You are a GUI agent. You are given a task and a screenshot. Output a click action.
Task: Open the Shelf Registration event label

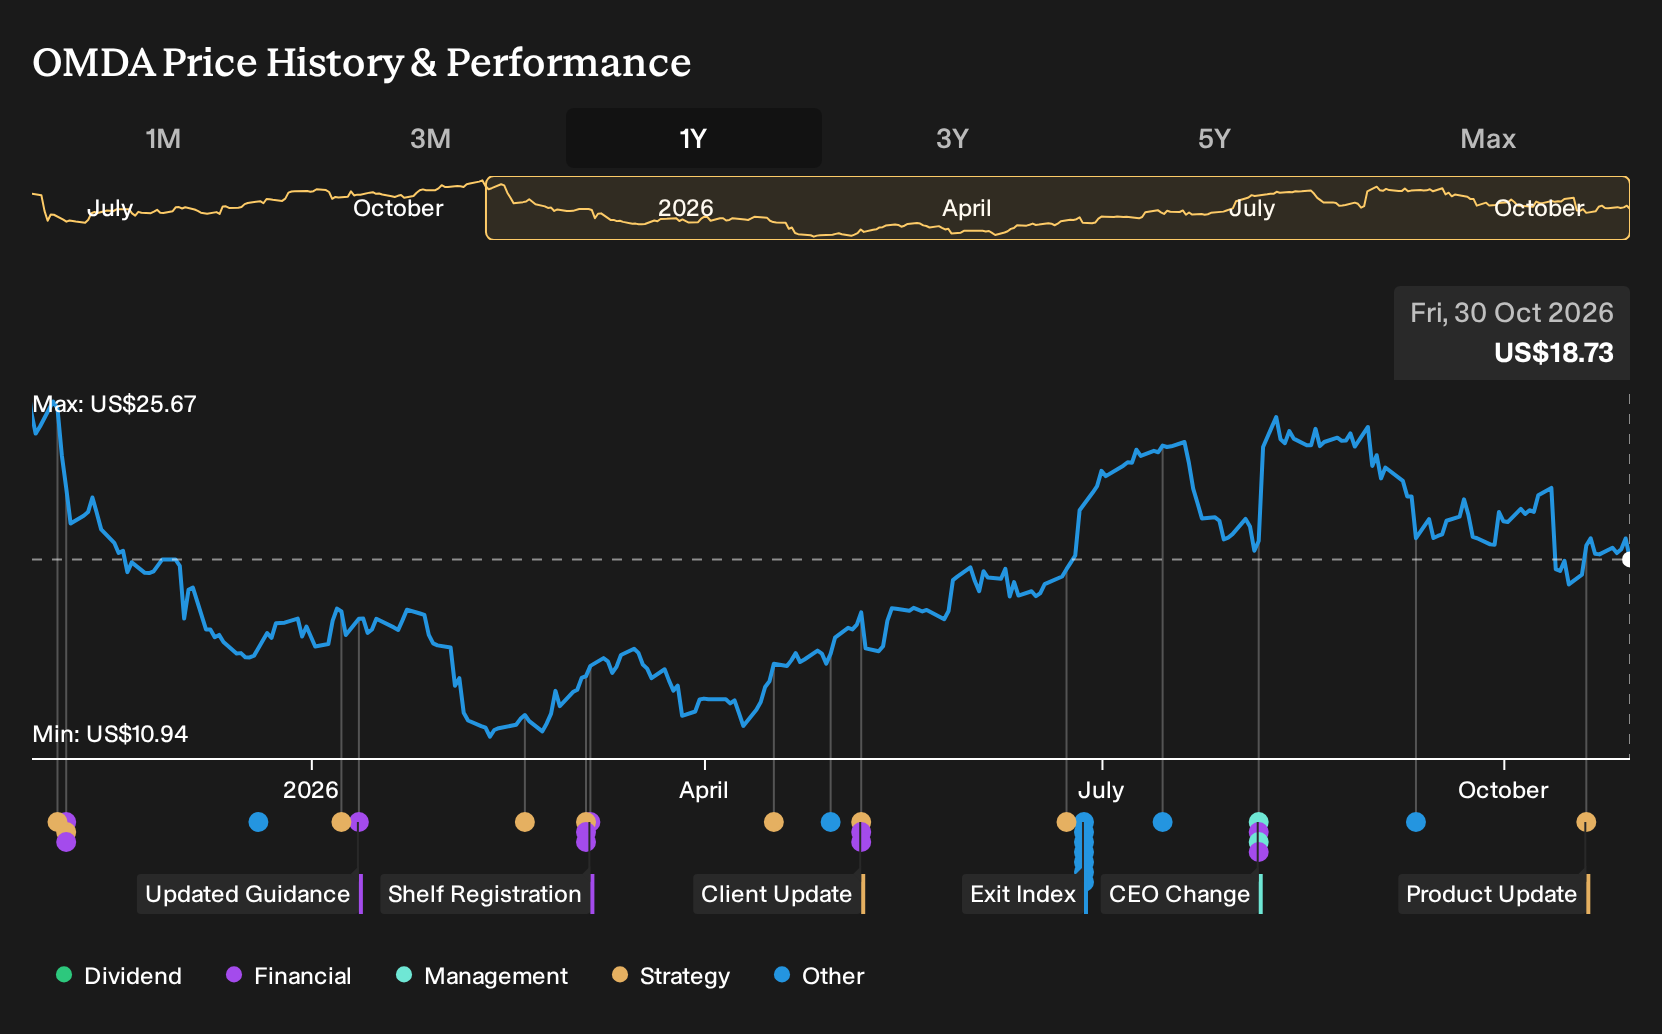[x=488, y=894]
